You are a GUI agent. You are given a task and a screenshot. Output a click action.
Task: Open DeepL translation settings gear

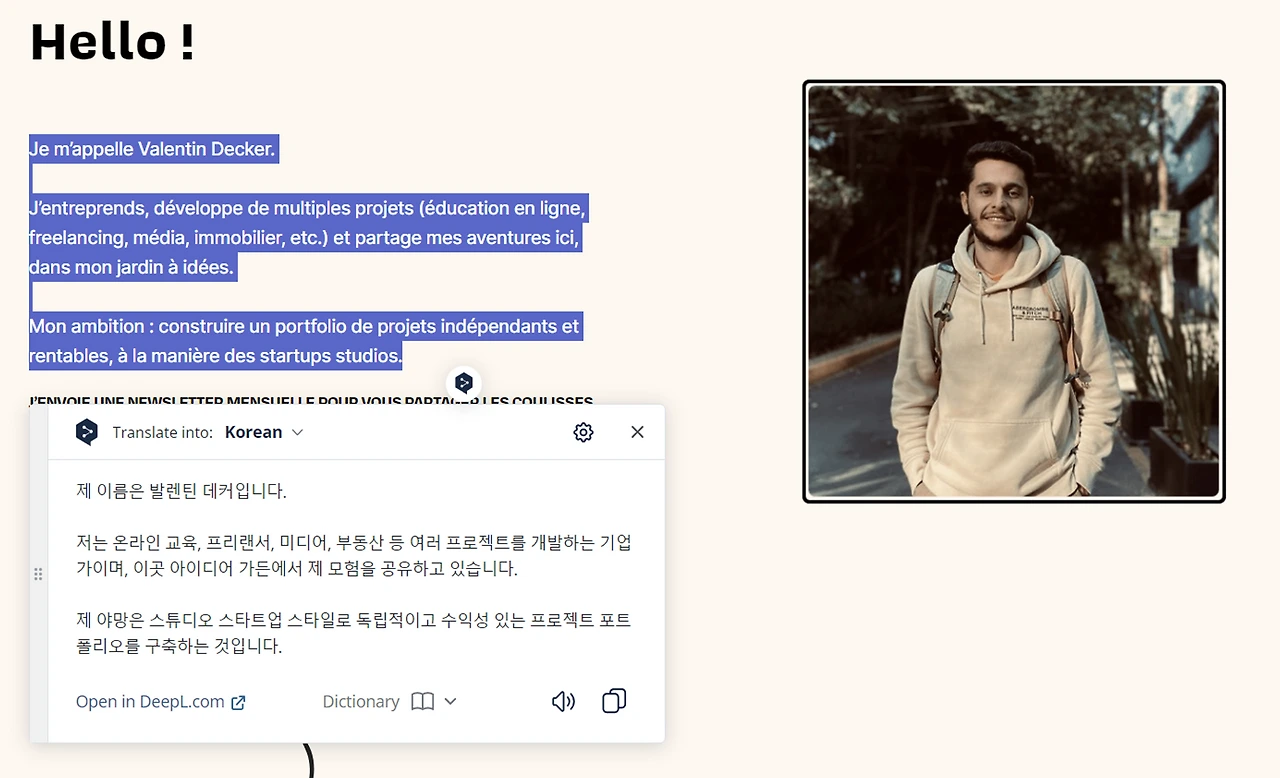pyautogui.click(x=583, y=432)
